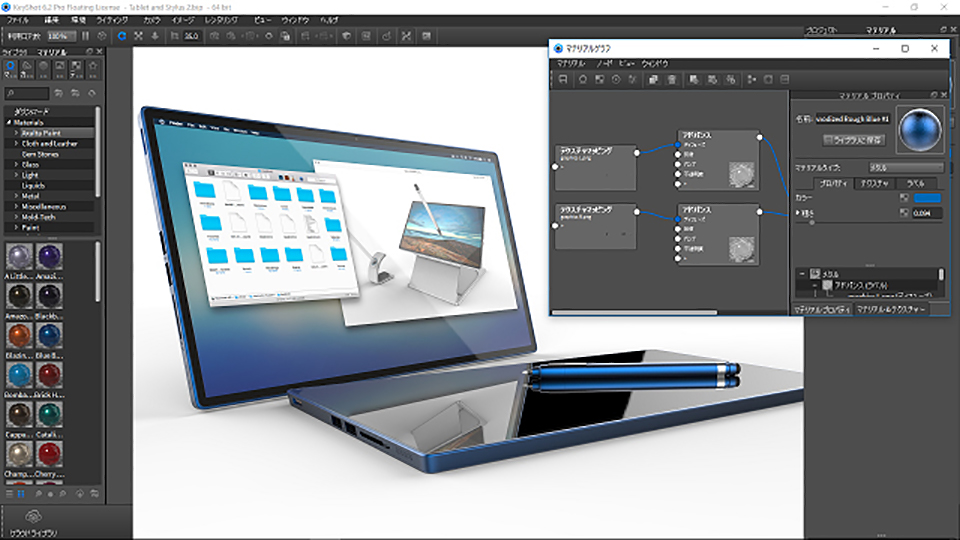960x540 pixels.
Task: Click the blue refresh arrow icon in toolbar
Action: click(x=122, y=35)
